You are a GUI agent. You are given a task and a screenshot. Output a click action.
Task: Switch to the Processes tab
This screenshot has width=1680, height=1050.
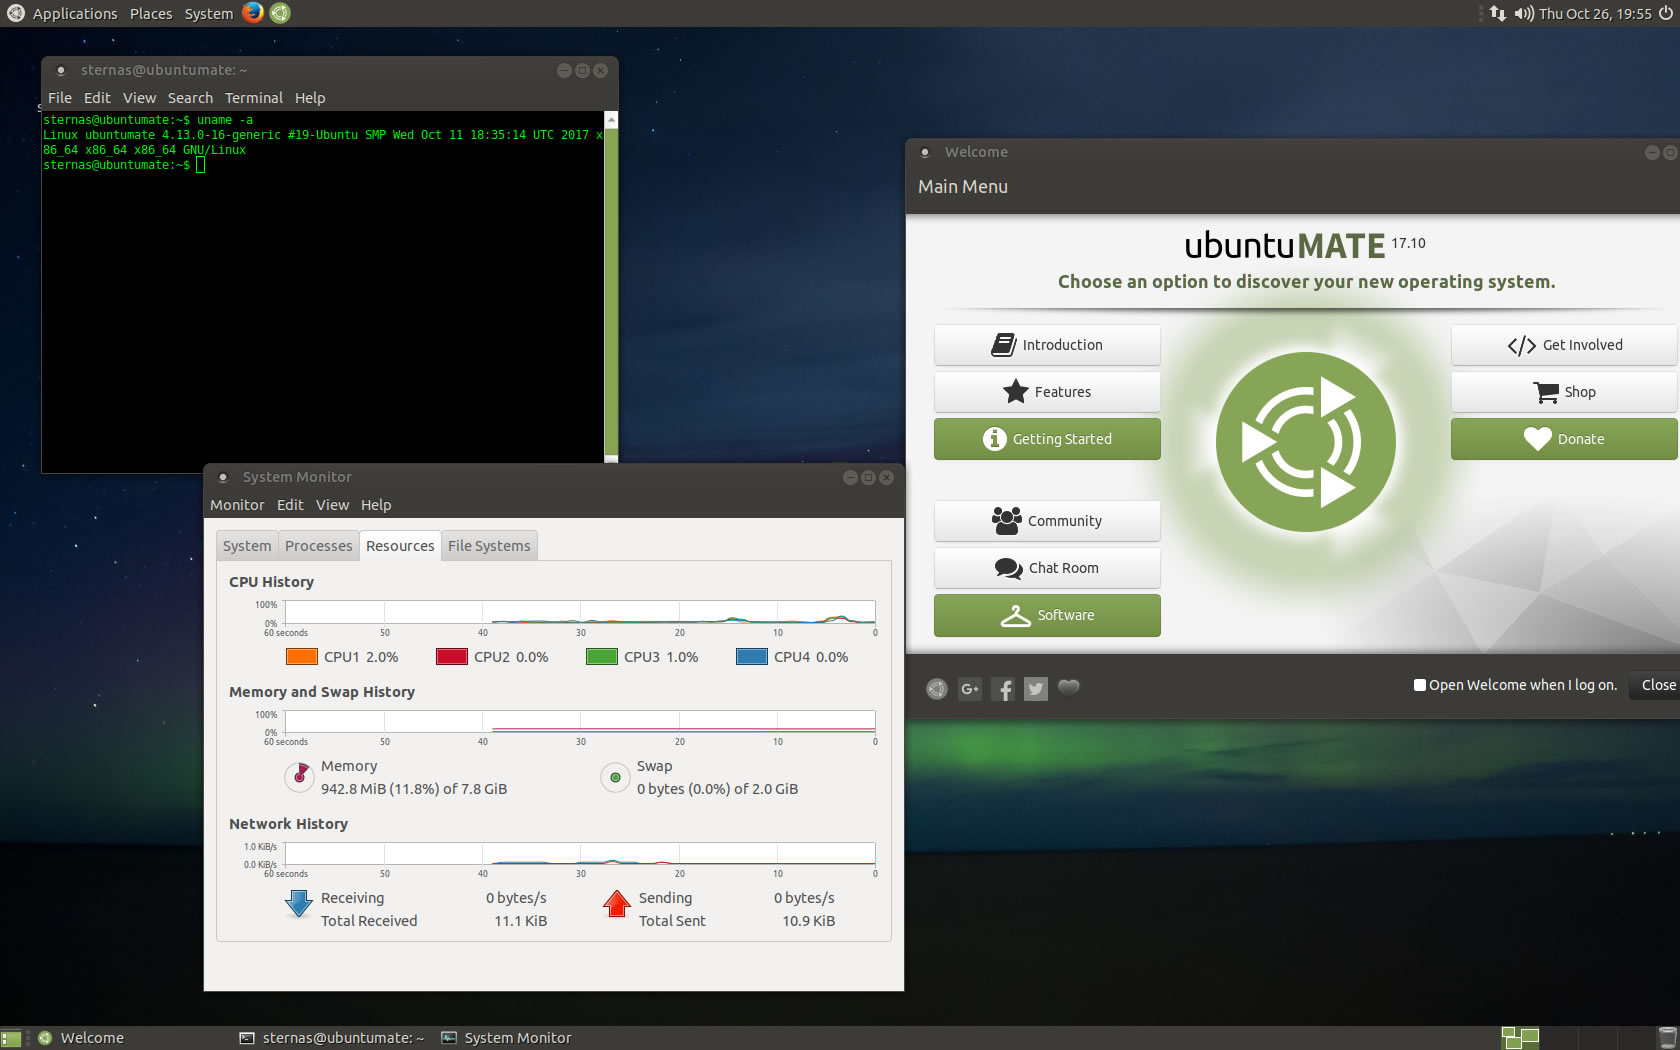[x=319, y=546]
